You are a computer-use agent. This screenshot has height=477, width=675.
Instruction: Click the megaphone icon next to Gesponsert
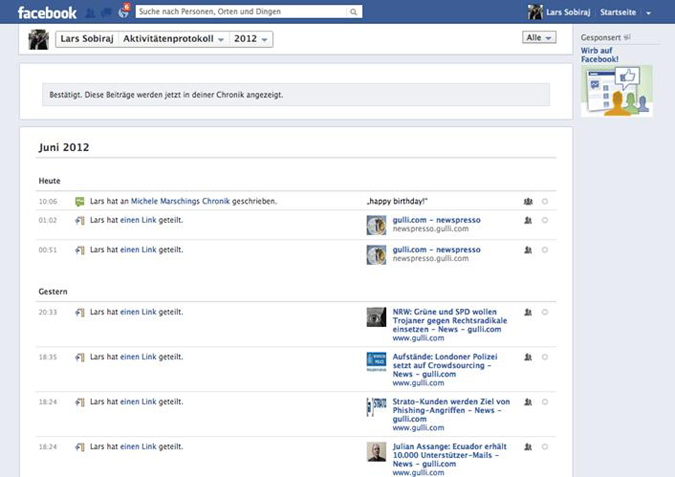tap(627, 37)
